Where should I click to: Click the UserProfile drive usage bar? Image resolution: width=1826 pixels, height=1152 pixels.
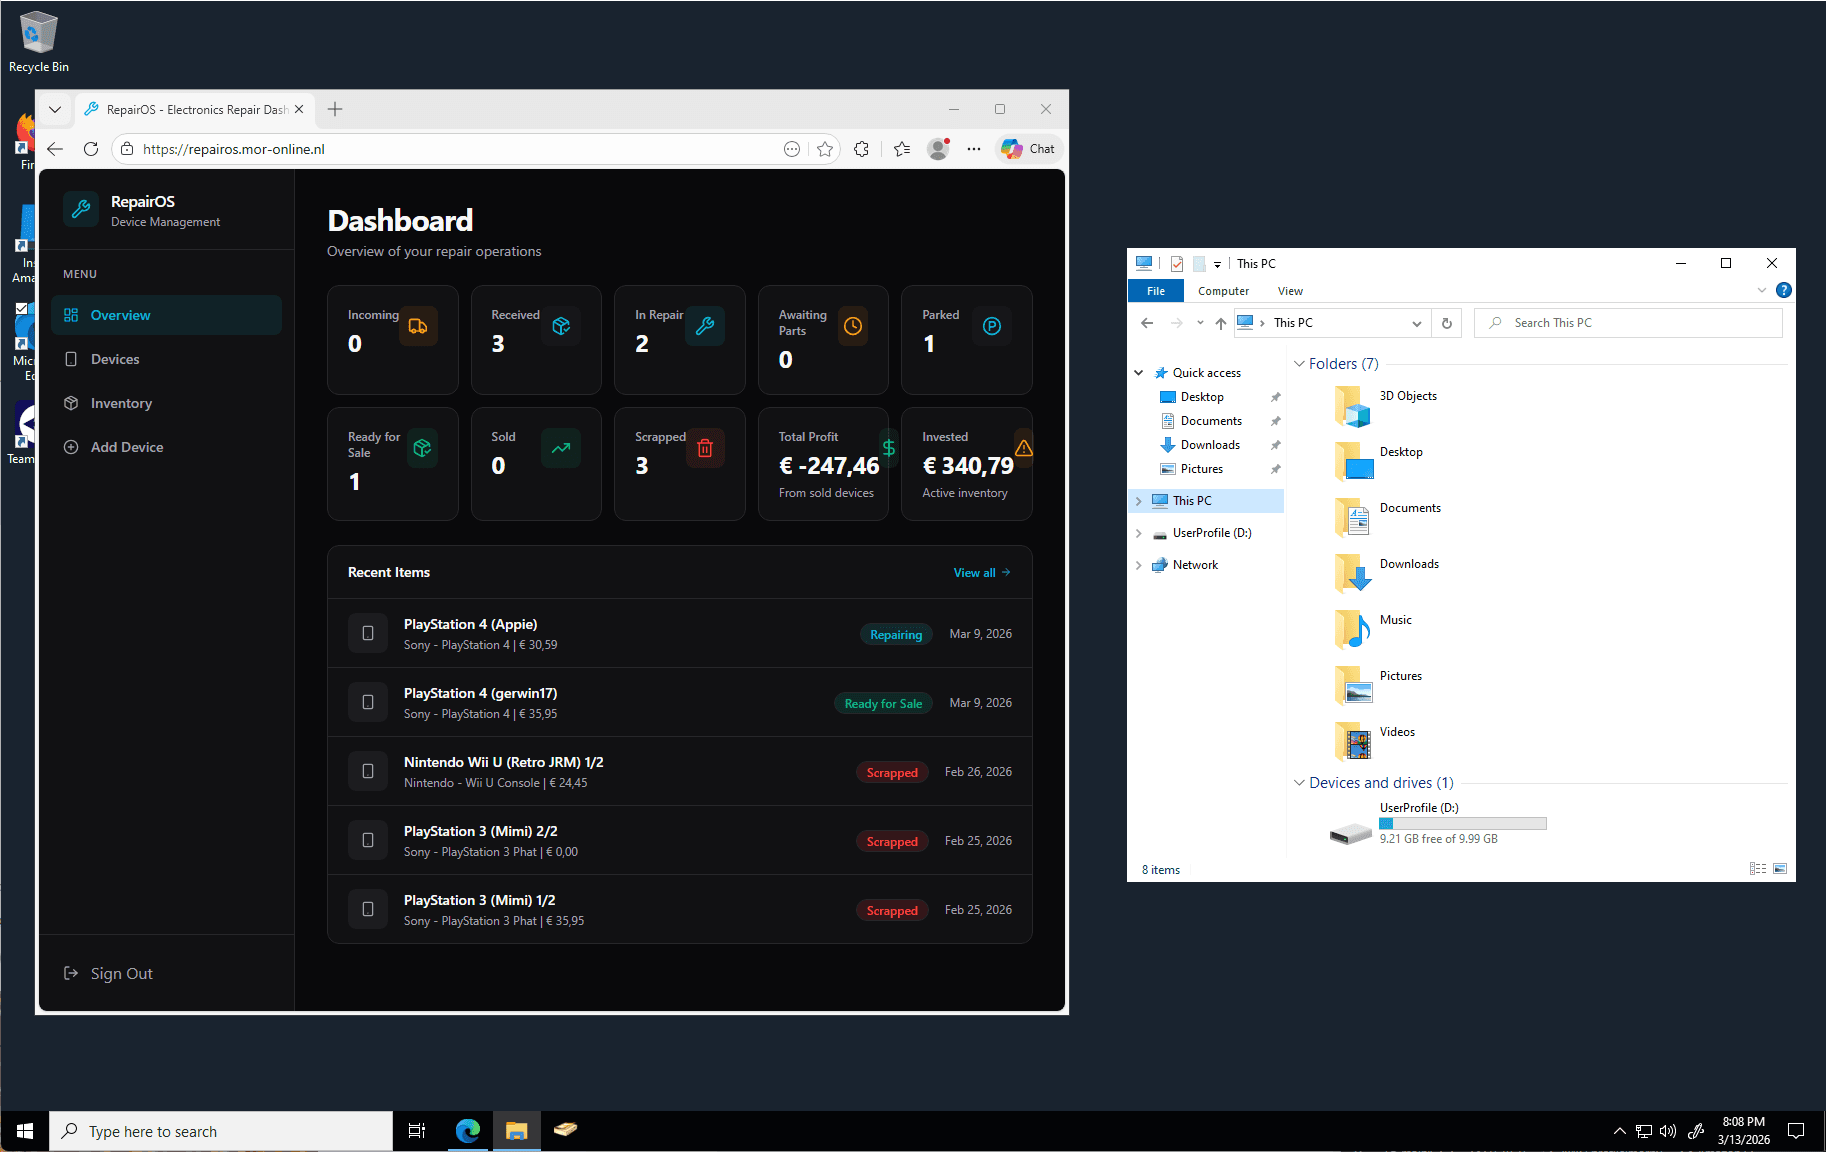tap(1462, 823)
